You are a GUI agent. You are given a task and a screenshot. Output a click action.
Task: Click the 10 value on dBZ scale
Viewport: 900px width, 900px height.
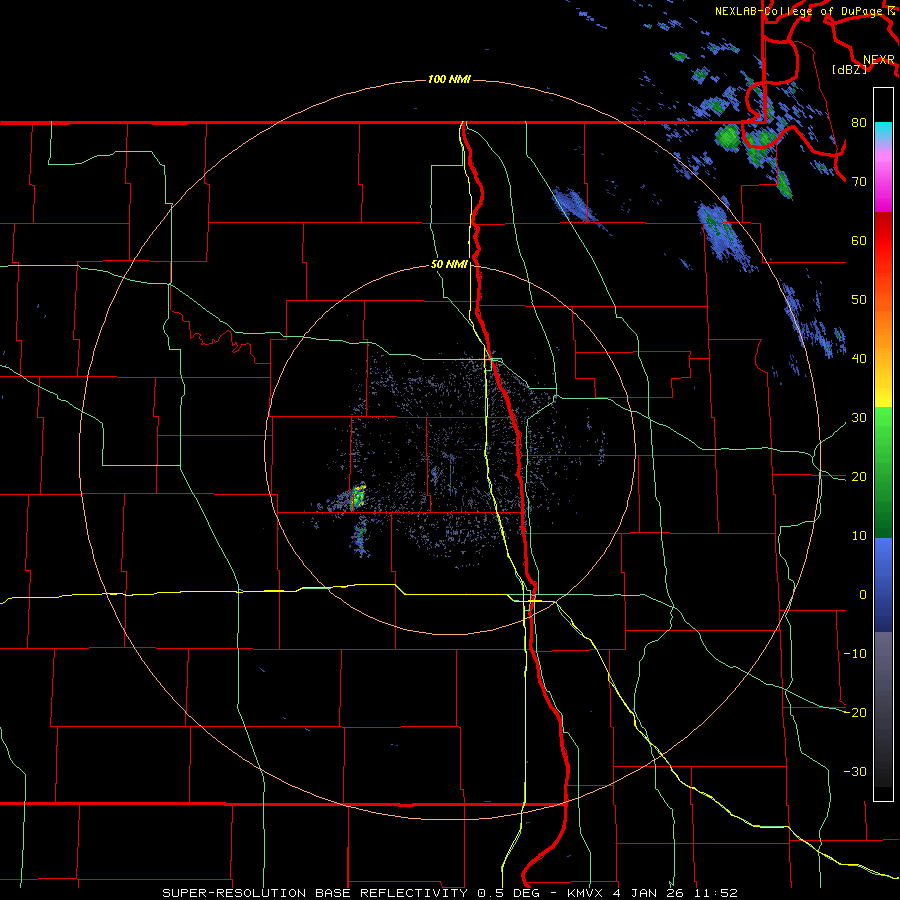[859, 536]
